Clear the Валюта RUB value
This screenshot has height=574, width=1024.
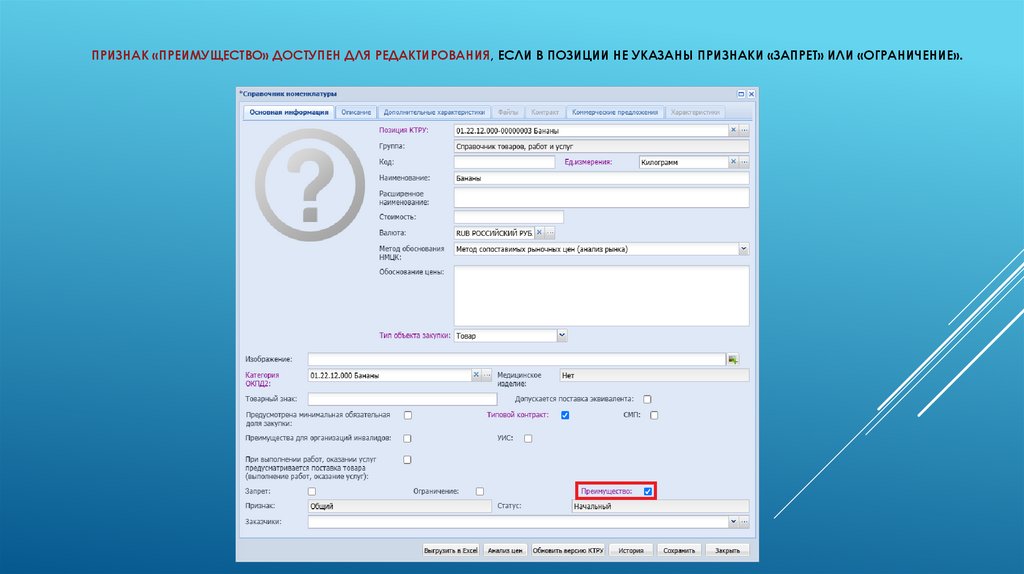click(x=539, y=232)
